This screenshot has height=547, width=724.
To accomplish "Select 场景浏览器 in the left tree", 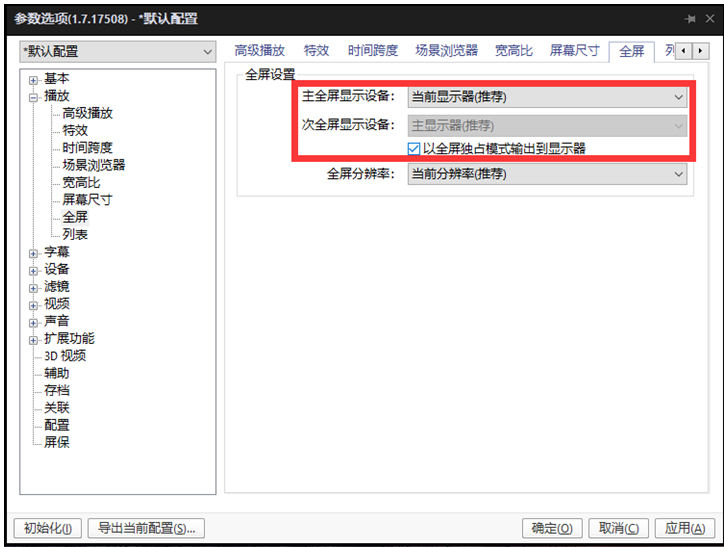I will click(x=93, y=165).
